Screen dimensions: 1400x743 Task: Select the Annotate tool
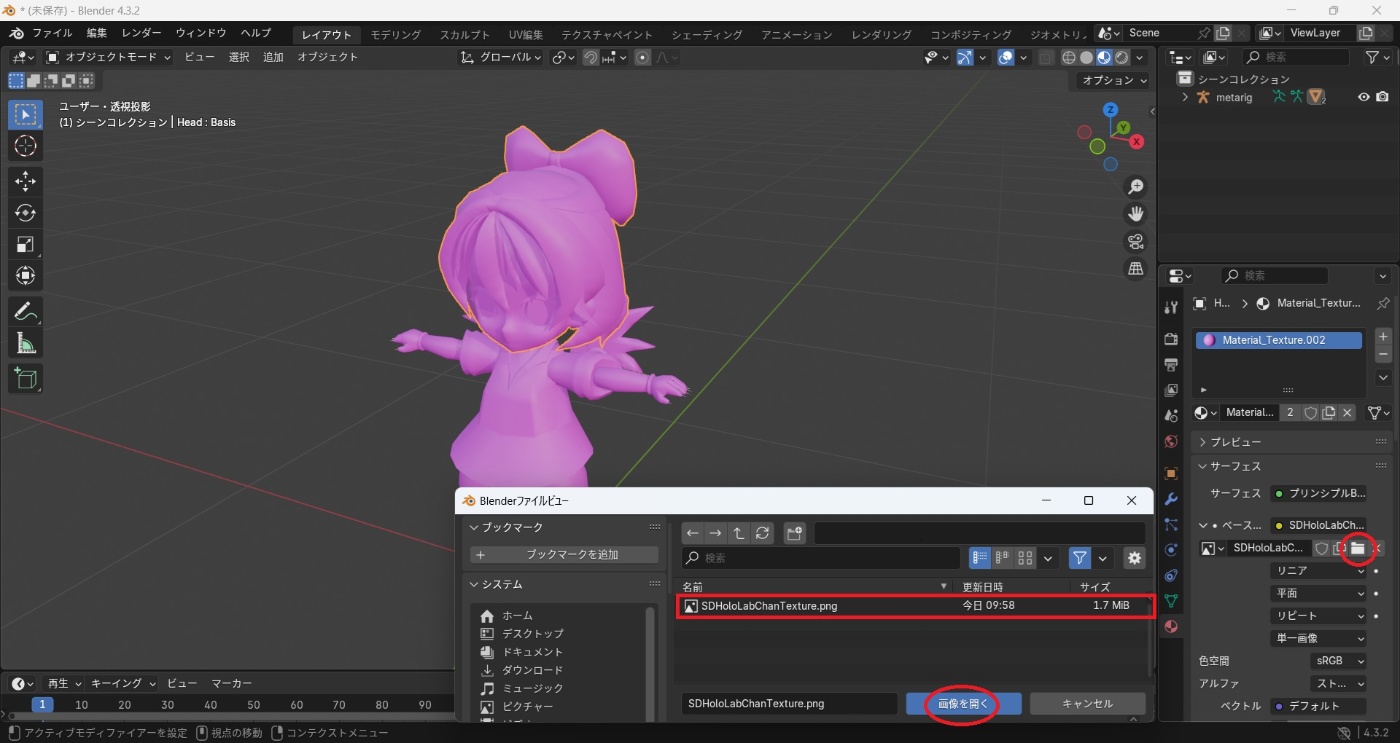26,312
